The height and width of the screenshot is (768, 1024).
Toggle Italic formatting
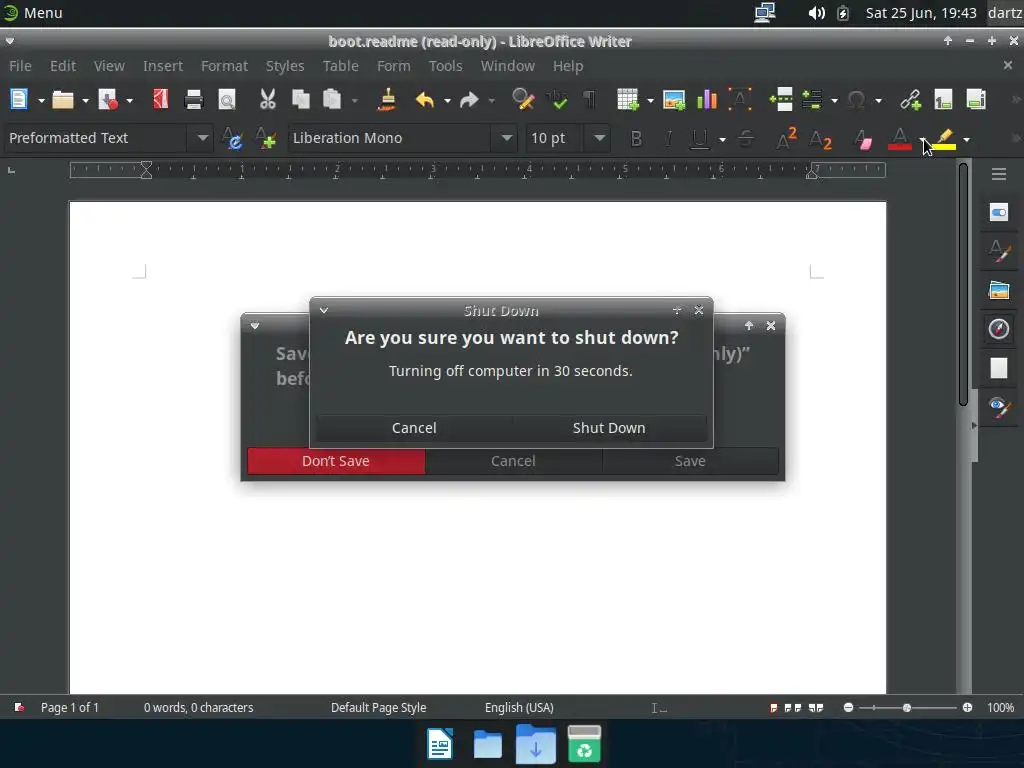coord(669,139)
